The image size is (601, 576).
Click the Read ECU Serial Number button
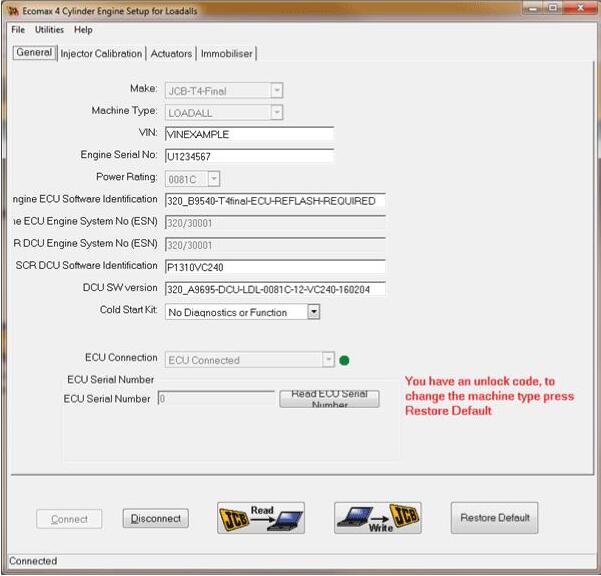330,399
